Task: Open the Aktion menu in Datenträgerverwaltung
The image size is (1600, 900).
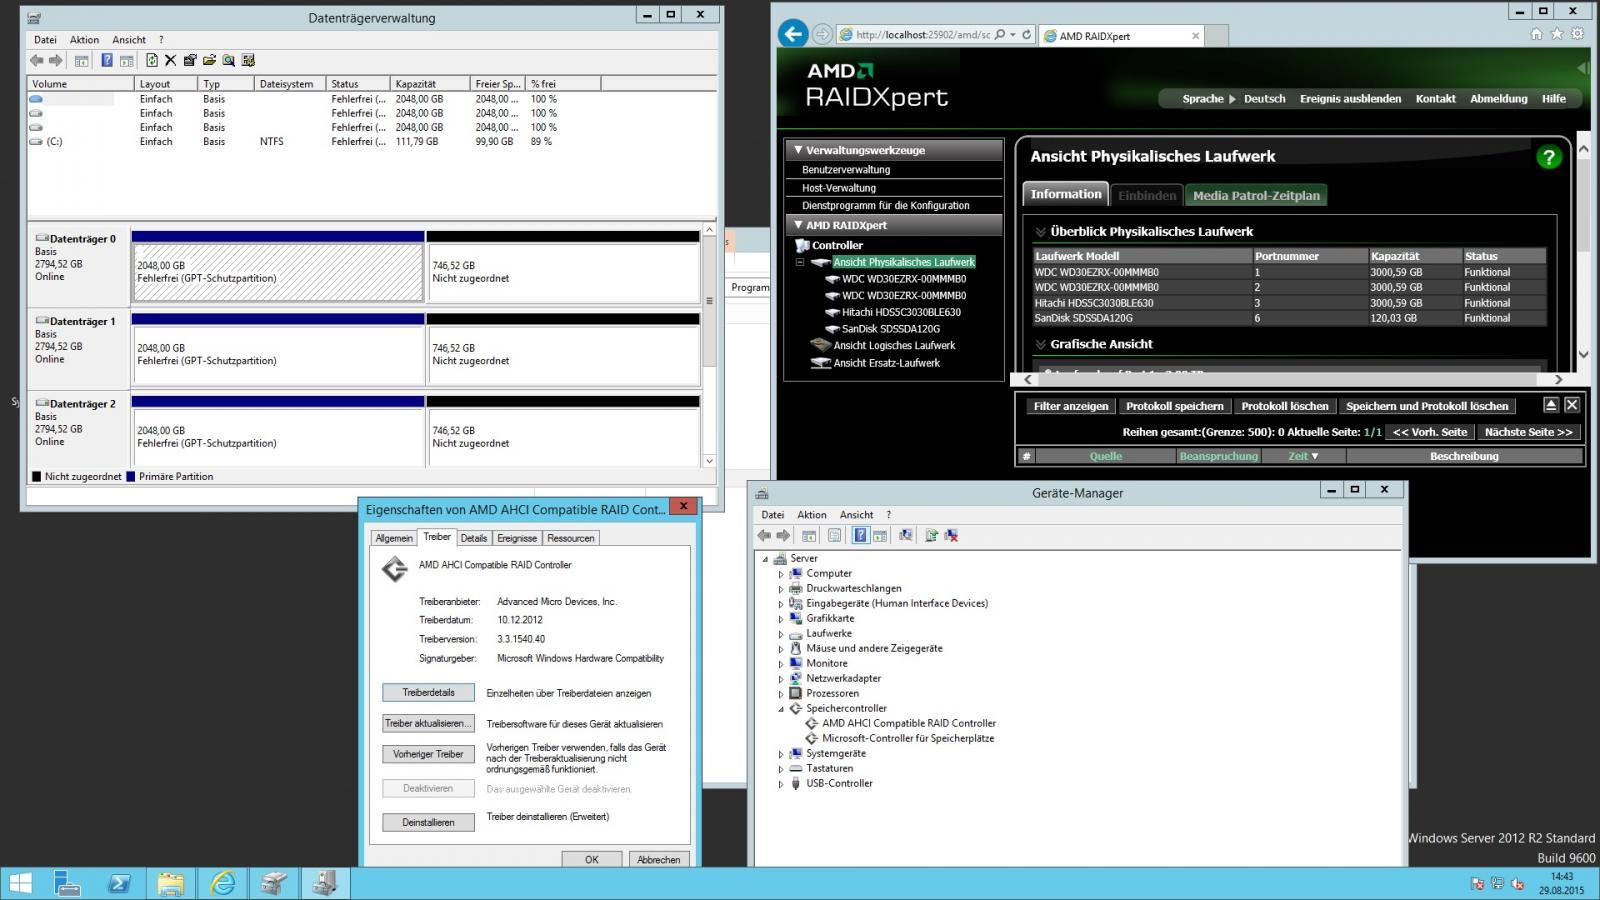Action: (x=84, y=40)
